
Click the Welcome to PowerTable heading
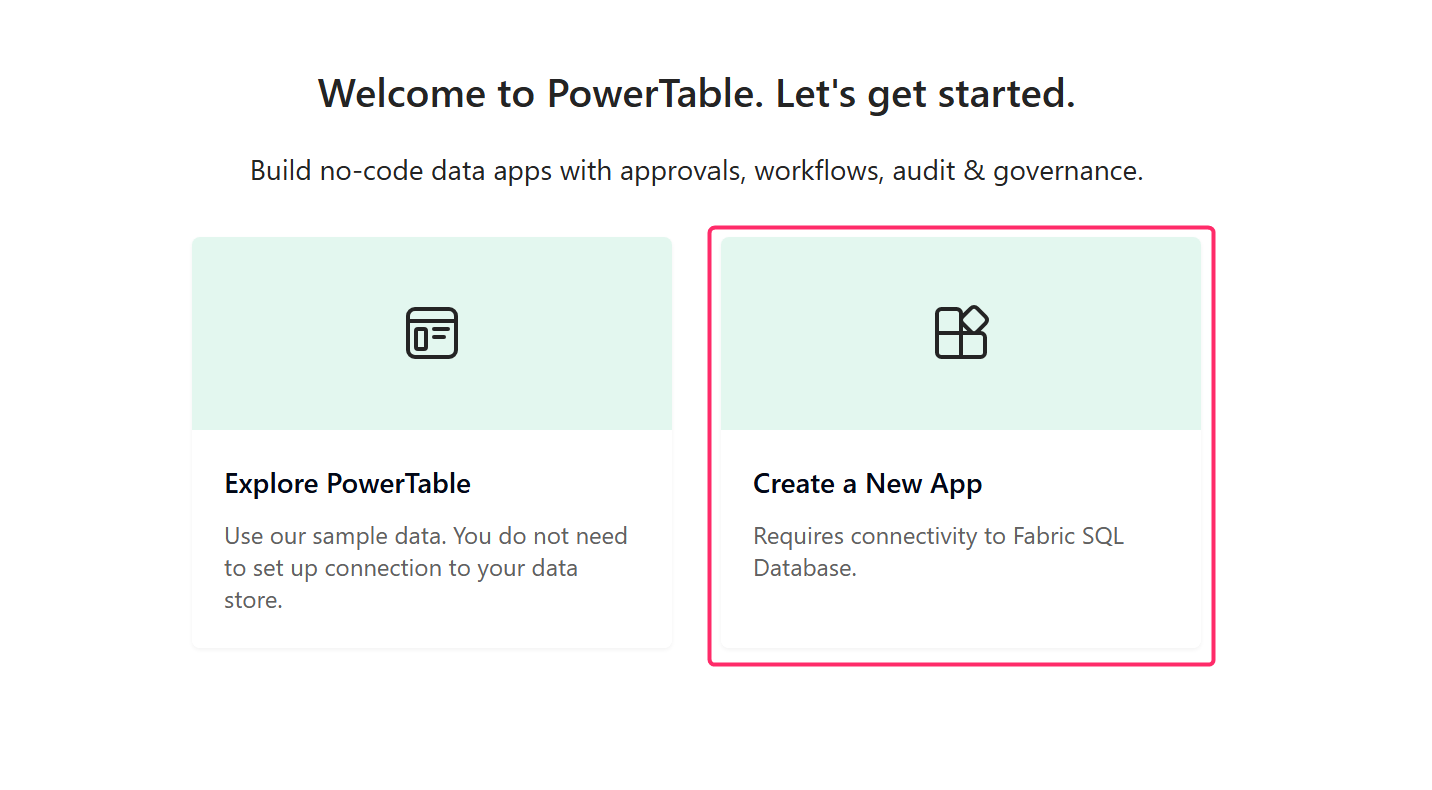pyautogui.click(x=696, y=94)
